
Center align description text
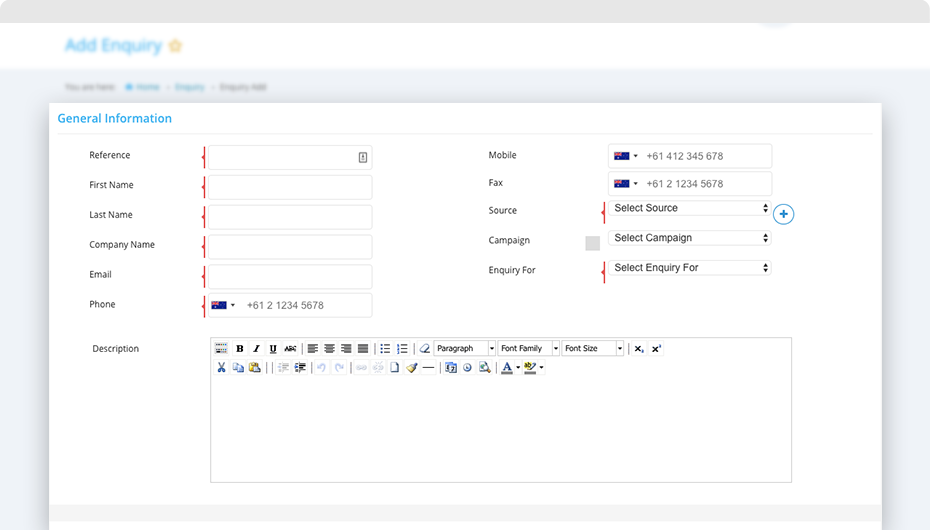point(329,349)
